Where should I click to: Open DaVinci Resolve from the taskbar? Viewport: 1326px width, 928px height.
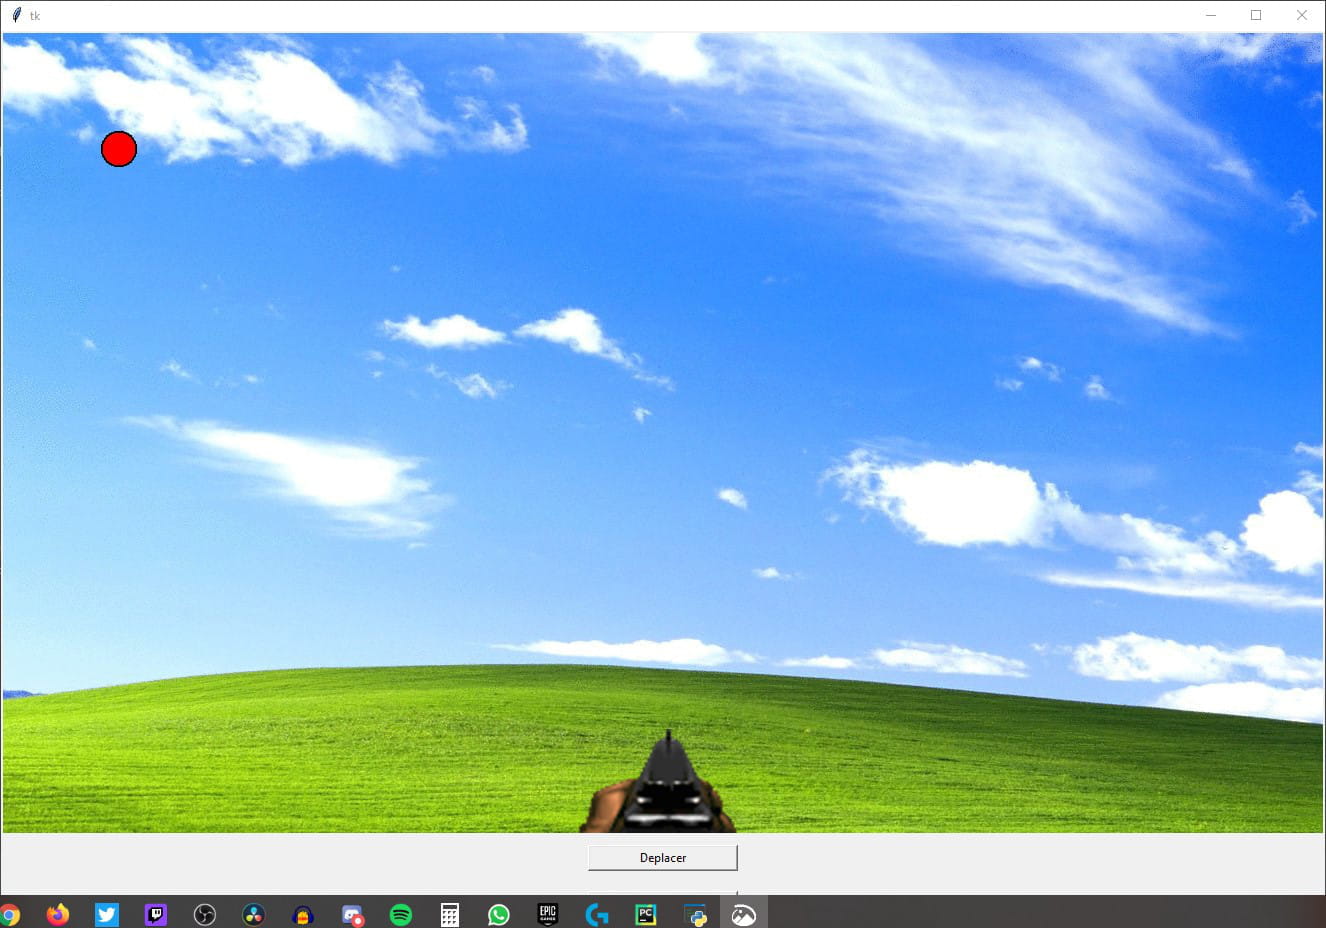(254, 914)
